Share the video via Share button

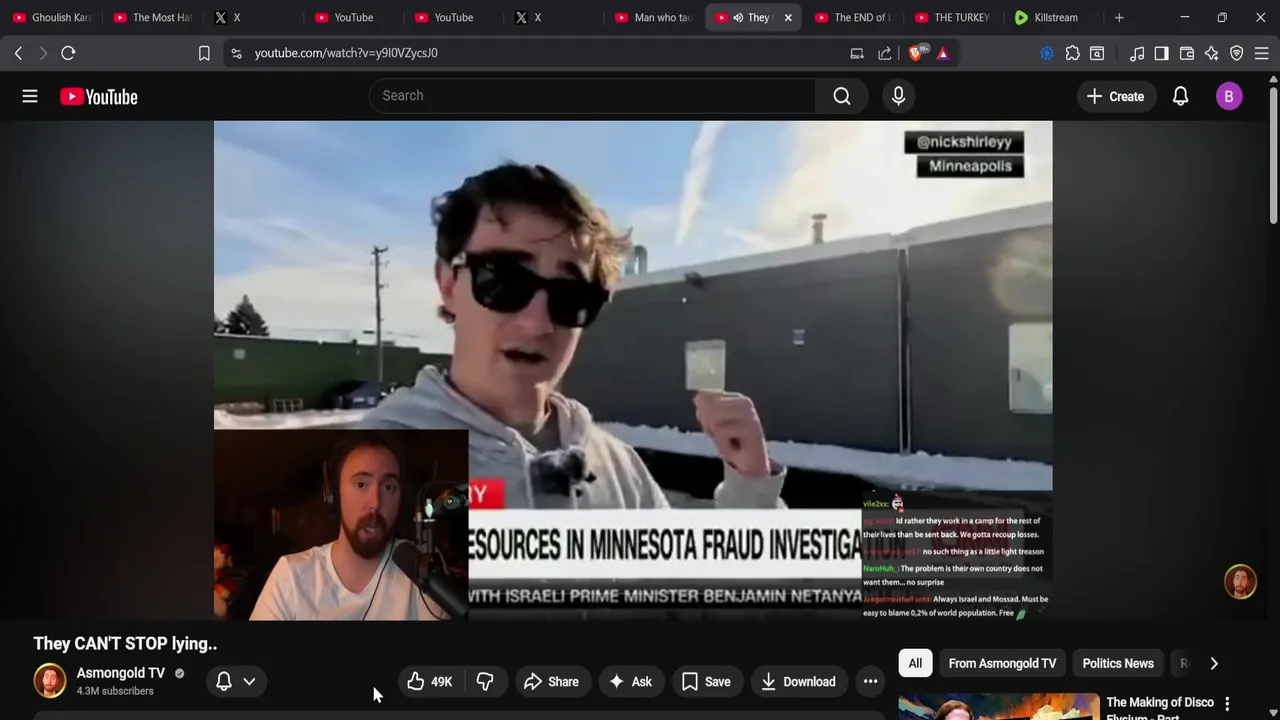click(x=551, y=682)
